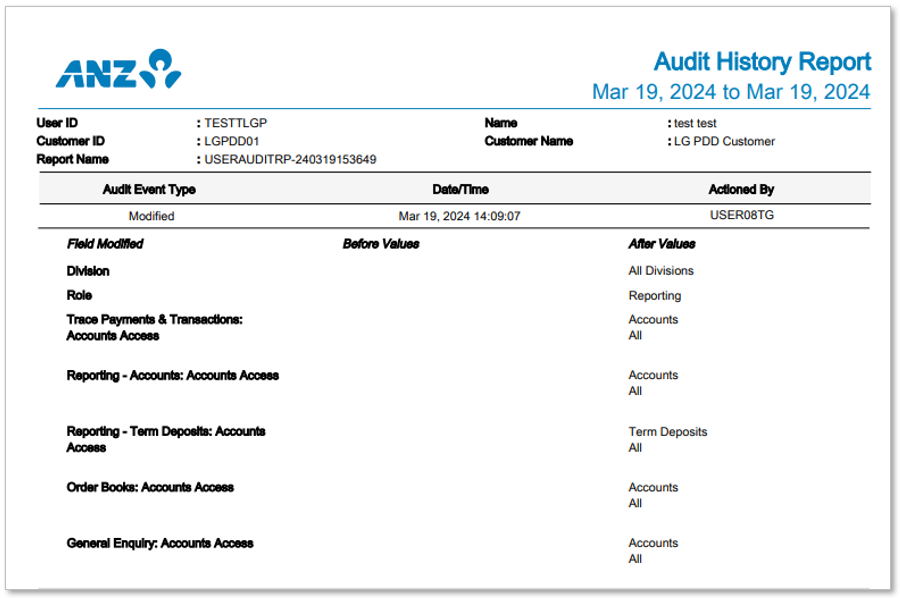The image size is (900, 598).
Task: Select the After Values heading
Action: point(662,244)
